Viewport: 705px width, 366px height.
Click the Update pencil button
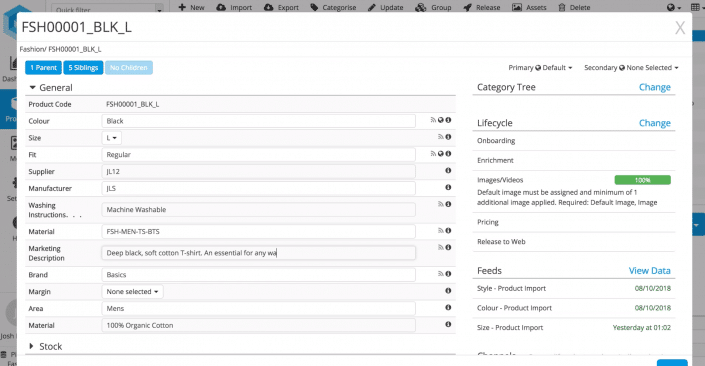(385, 7)
